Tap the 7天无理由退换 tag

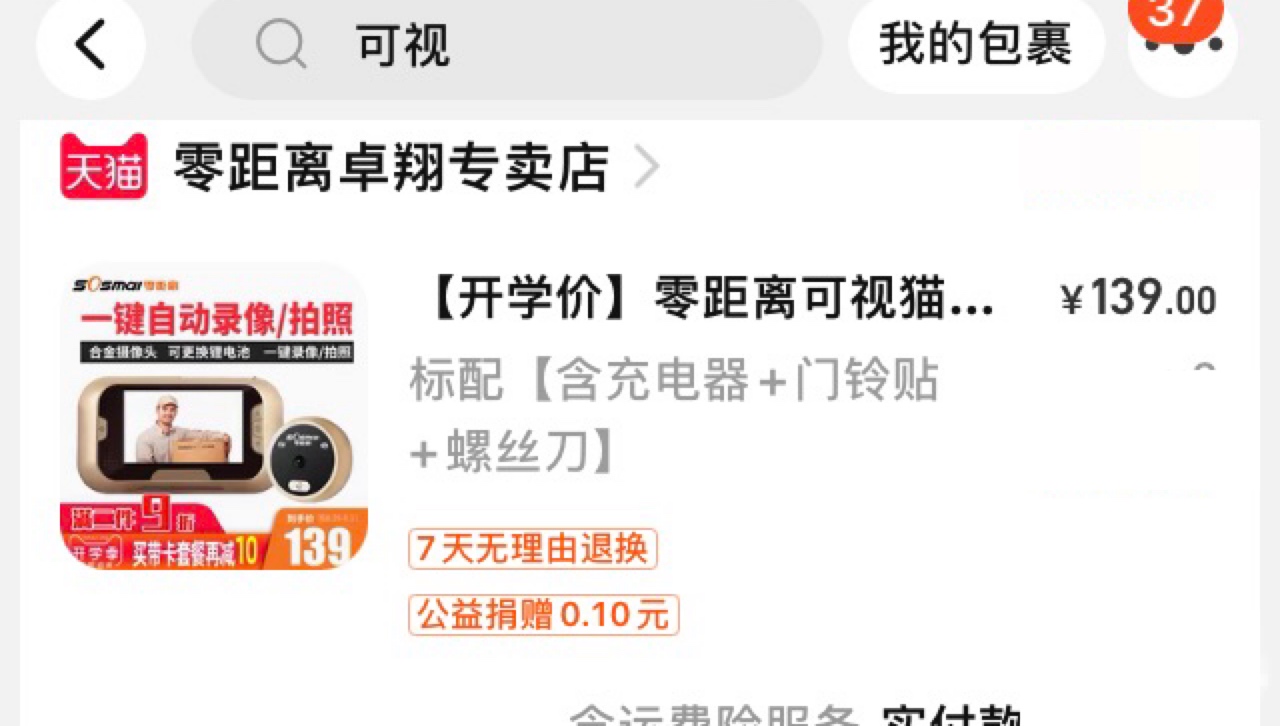(x=532, y=549)
